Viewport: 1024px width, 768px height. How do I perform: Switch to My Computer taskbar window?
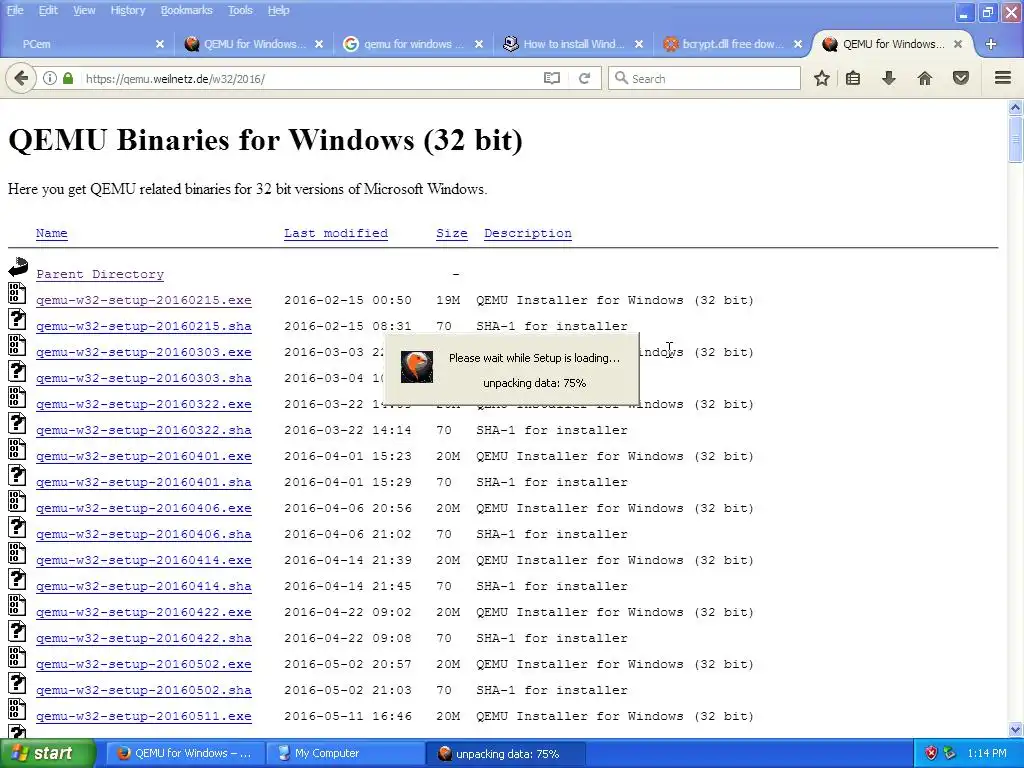click(345, 753)
